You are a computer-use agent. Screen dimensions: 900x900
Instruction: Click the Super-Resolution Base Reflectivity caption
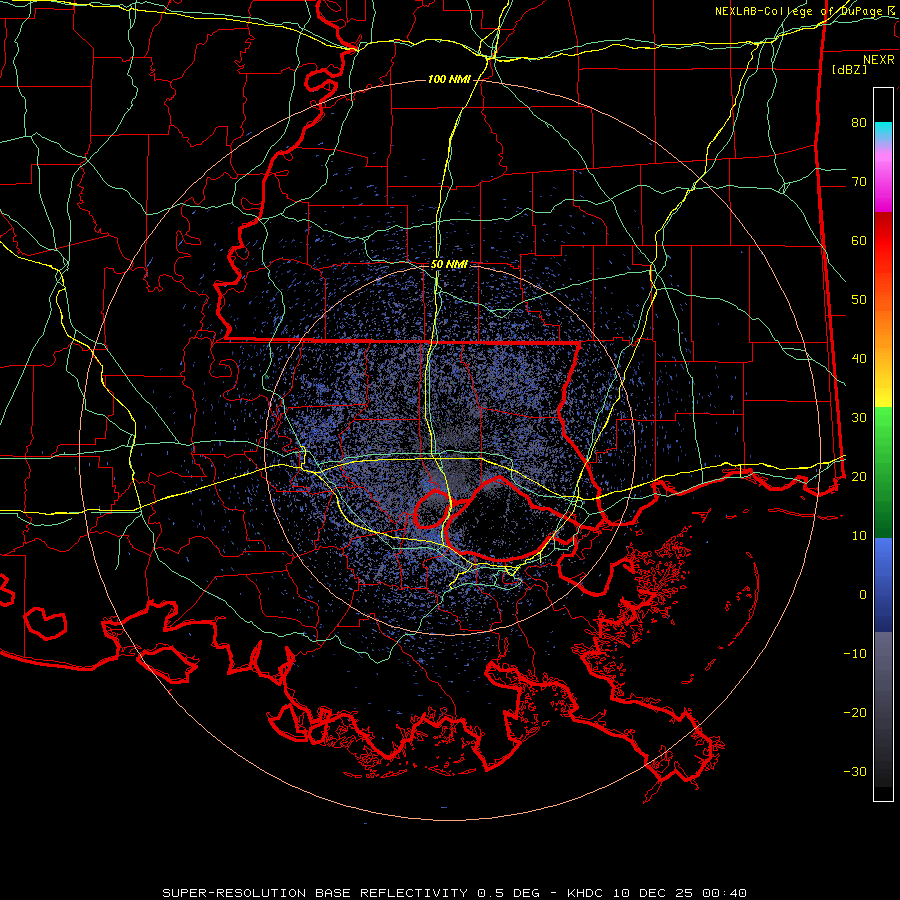point(454,893)
